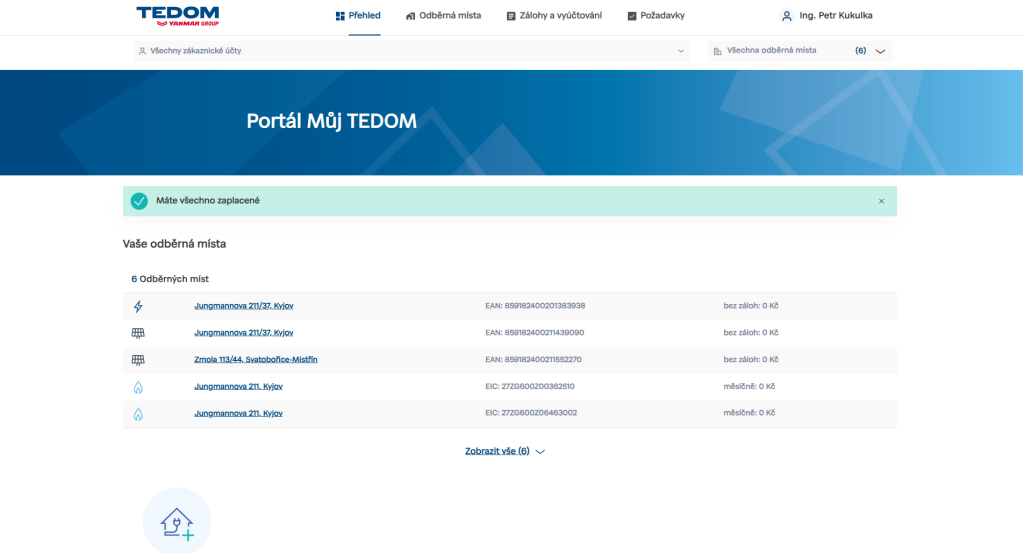Expand Zobrazit vše (6) list
The height and width of the screenshot is (553, 1024).
click(x=505, y=451)
